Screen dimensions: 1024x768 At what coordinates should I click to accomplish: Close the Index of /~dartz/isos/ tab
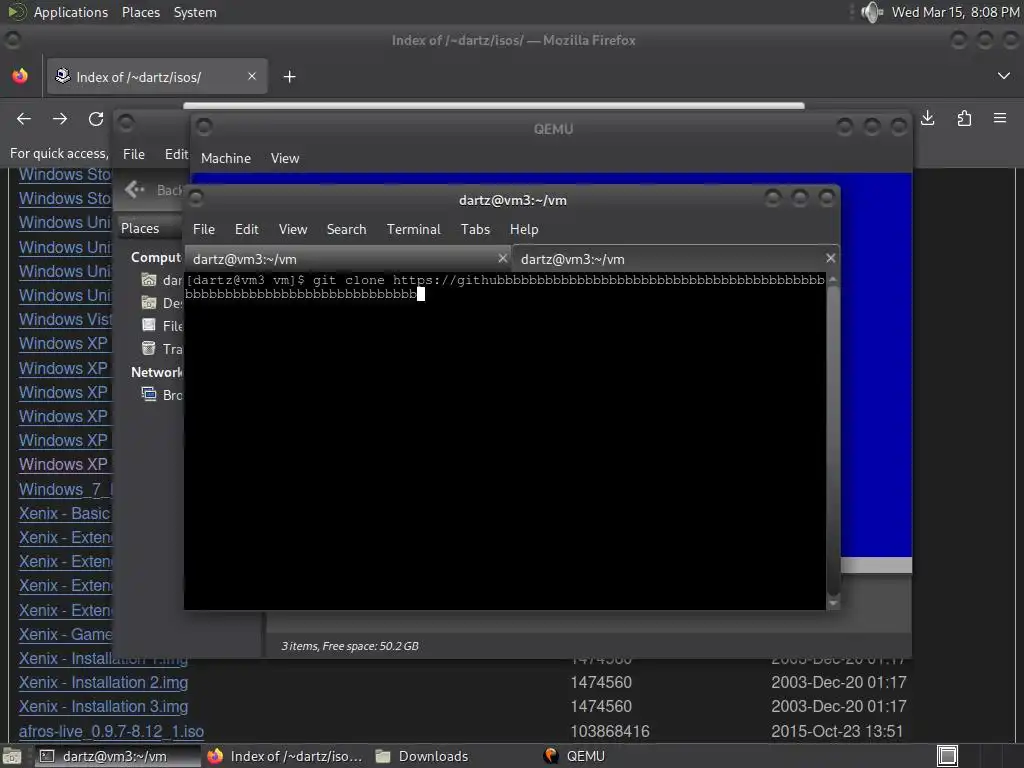252,76
